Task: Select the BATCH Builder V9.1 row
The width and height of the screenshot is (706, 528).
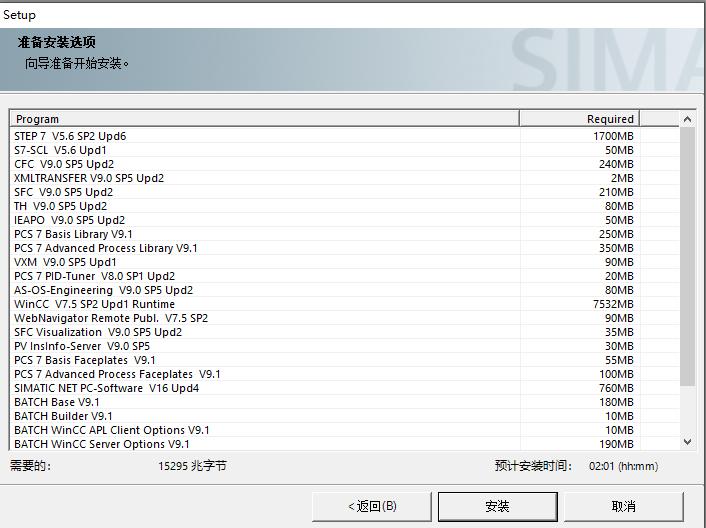Action: pos(344,416)
